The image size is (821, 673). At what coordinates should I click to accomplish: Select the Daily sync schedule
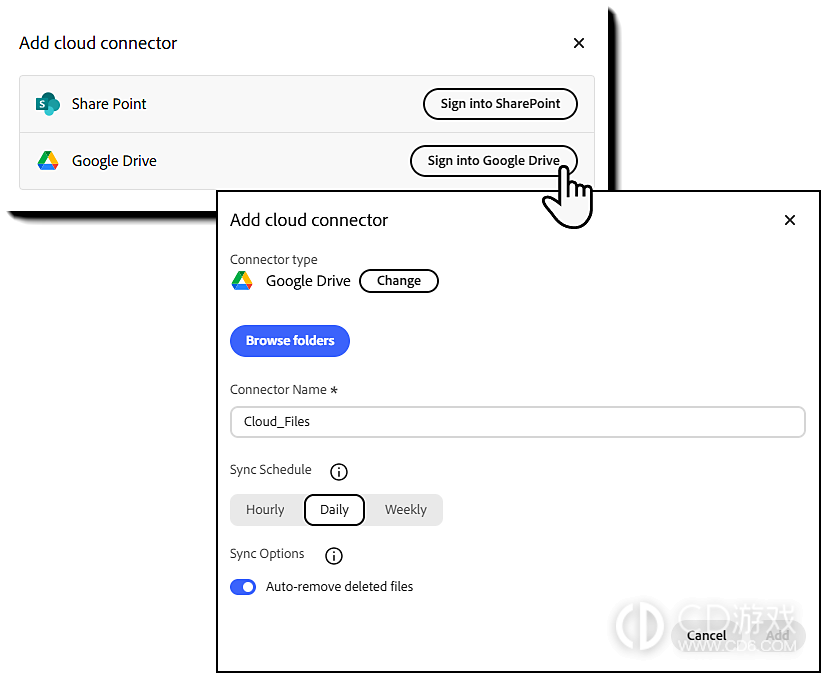pyautogui.click(x=334, y=510)
